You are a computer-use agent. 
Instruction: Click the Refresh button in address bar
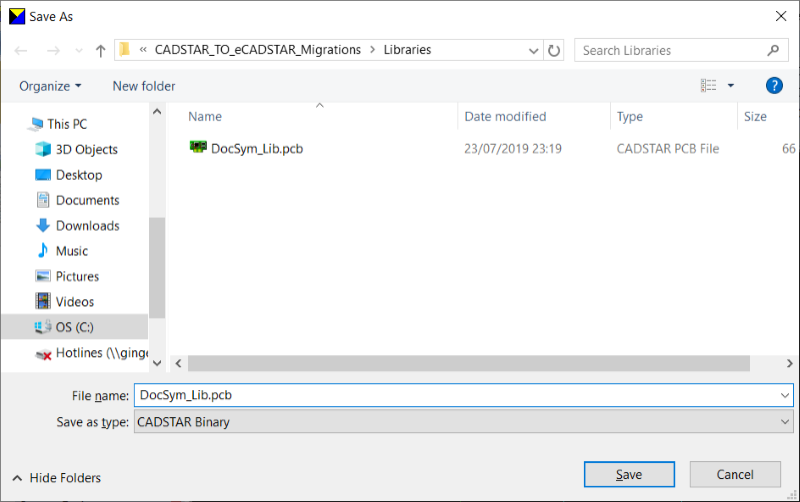pyautogui.click(x=555, y=50)
